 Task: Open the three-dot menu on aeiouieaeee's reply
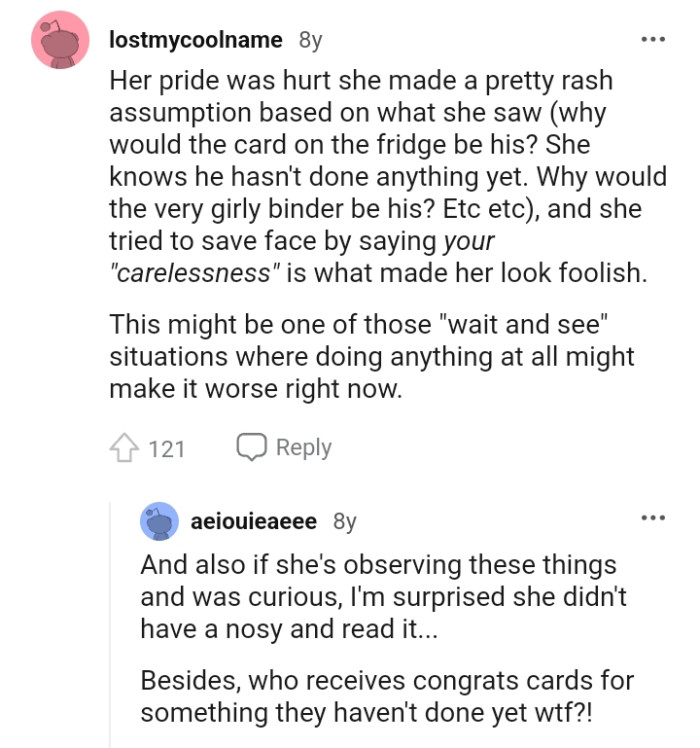652,518
